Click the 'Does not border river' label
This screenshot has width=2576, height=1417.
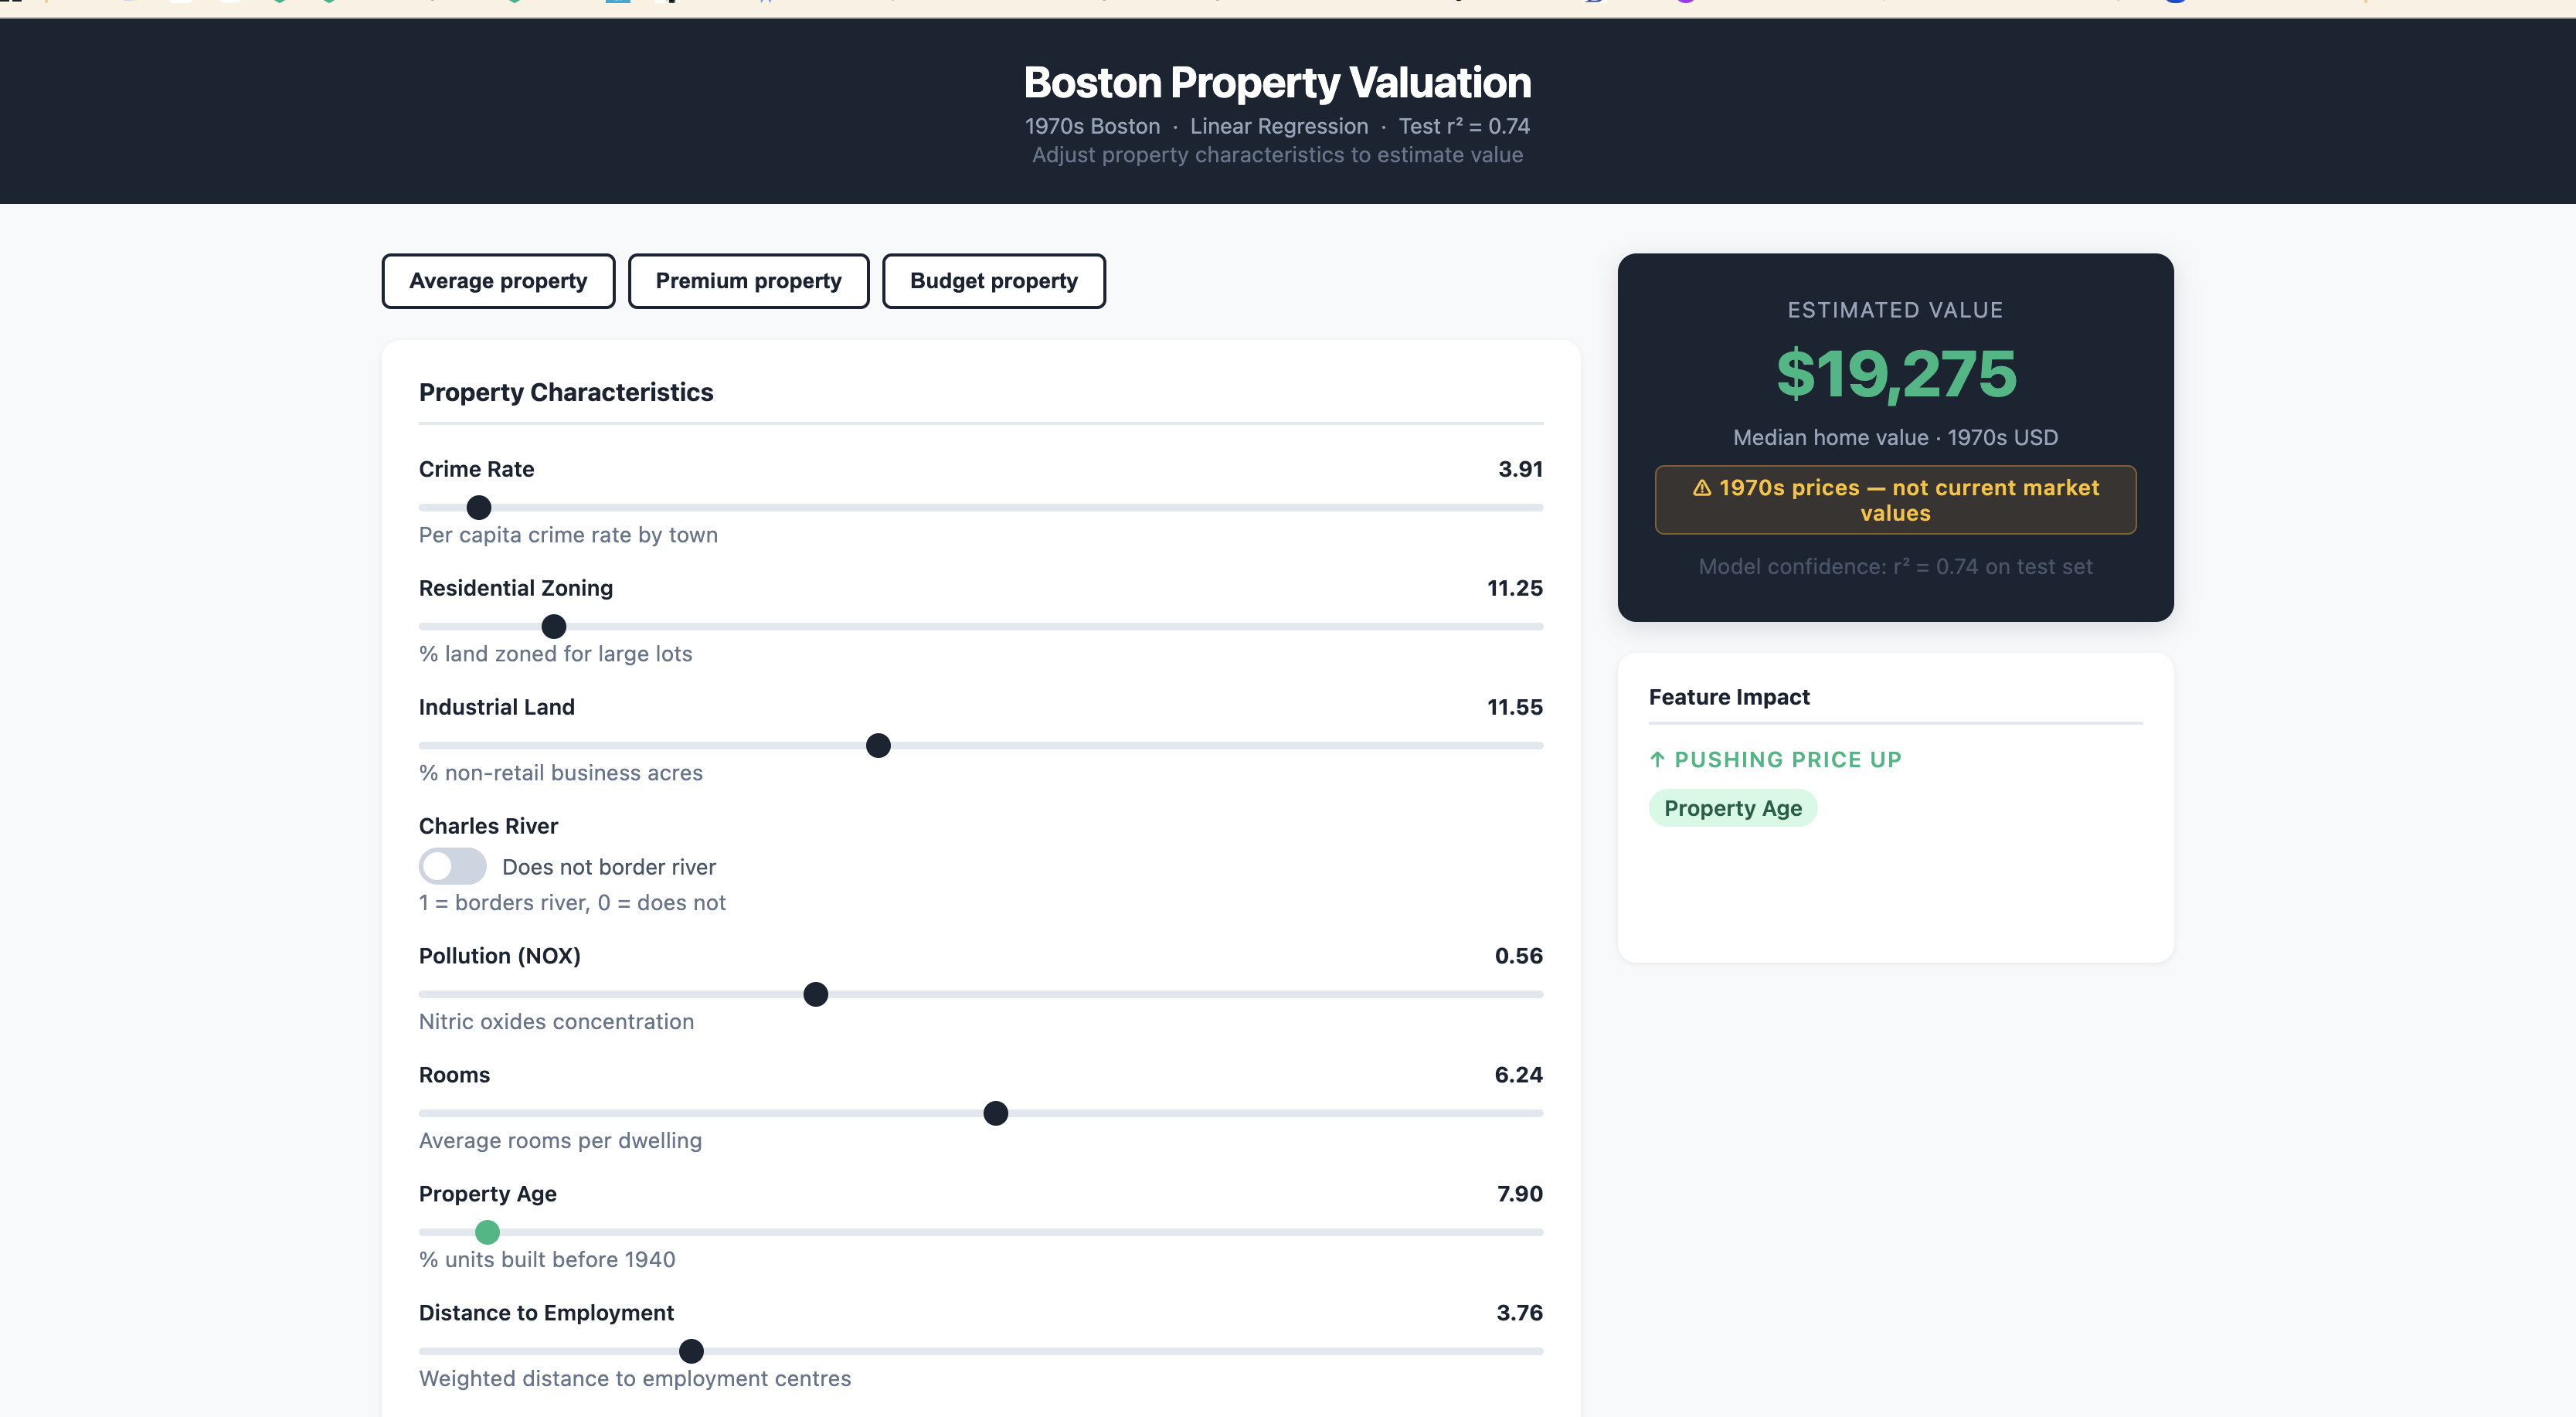pyautogui.click(x=609, y=867)
